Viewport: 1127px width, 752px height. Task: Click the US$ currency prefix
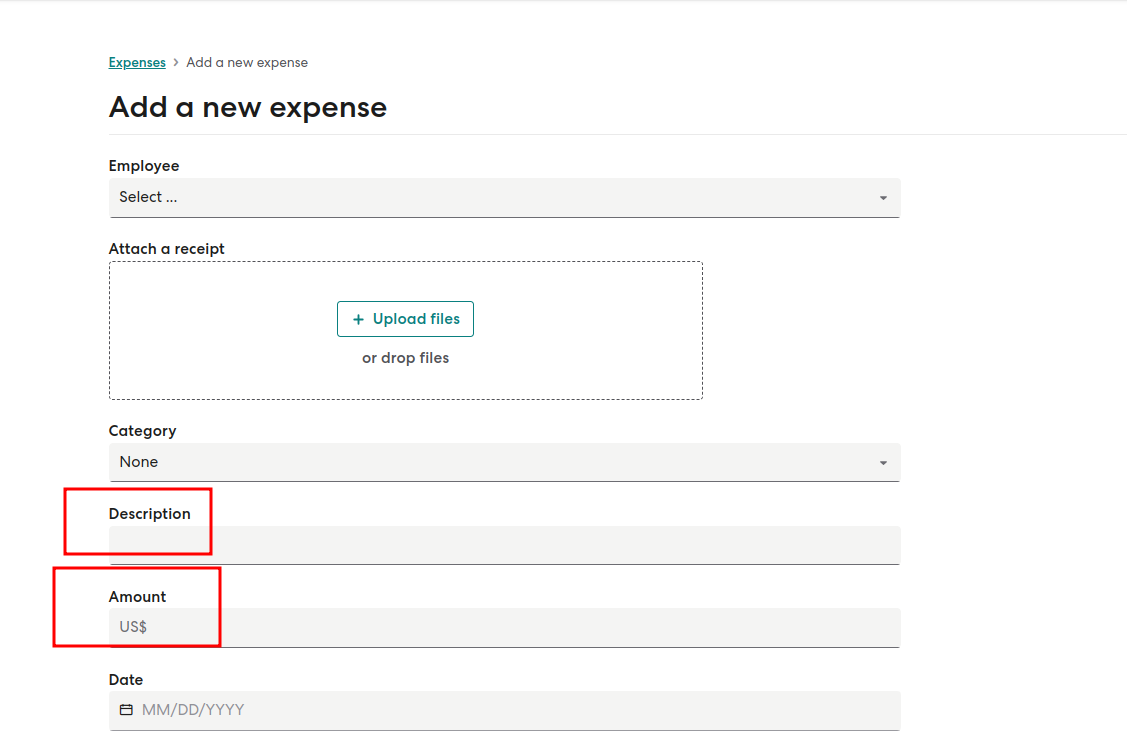[x=133, y=627]
